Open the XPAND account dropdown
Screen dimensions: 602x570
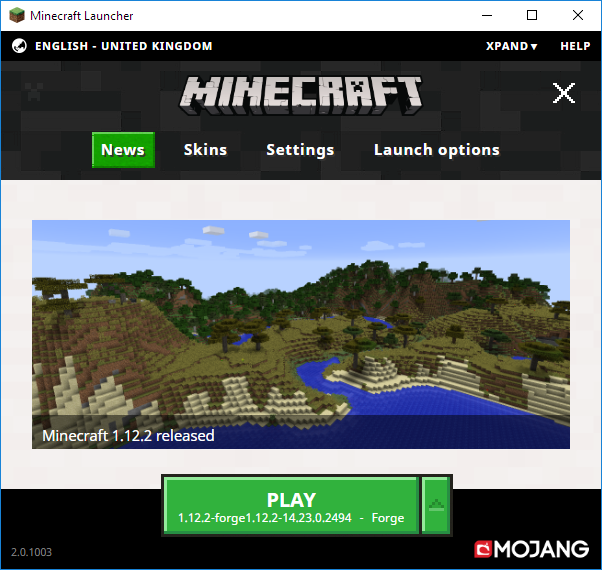[511, 46]
